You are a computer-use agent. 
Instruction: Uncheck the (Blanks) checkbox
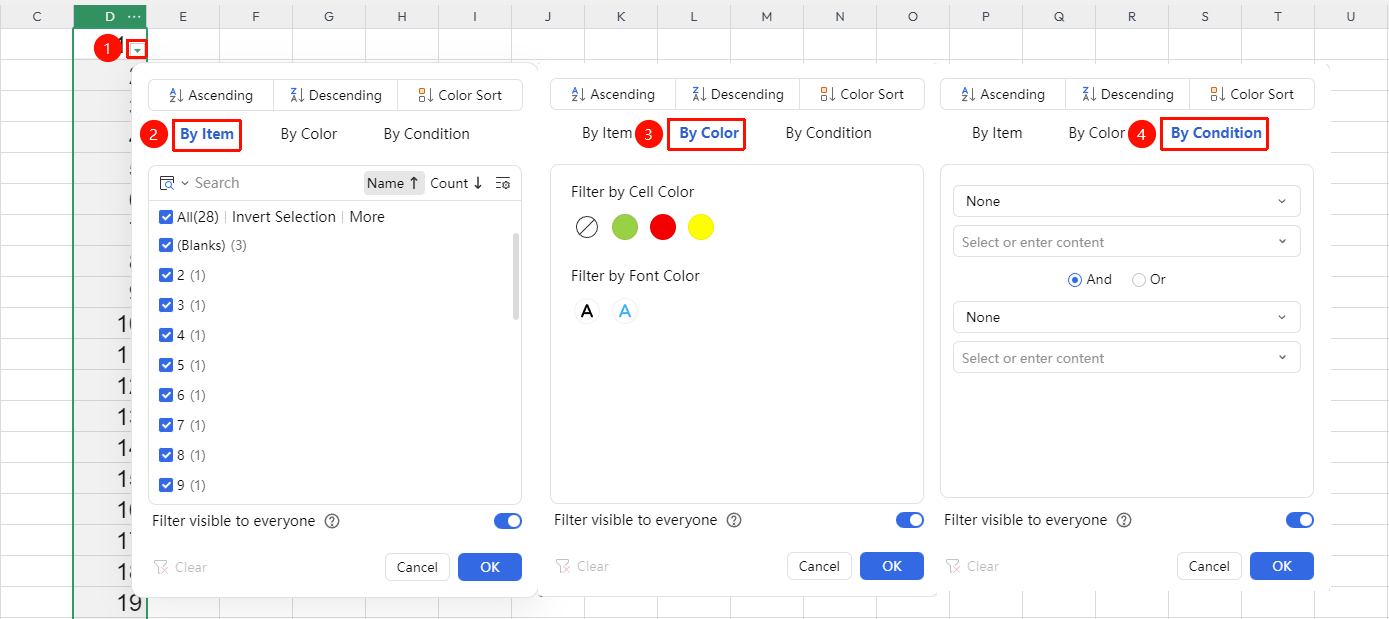[x=166, y=245]
